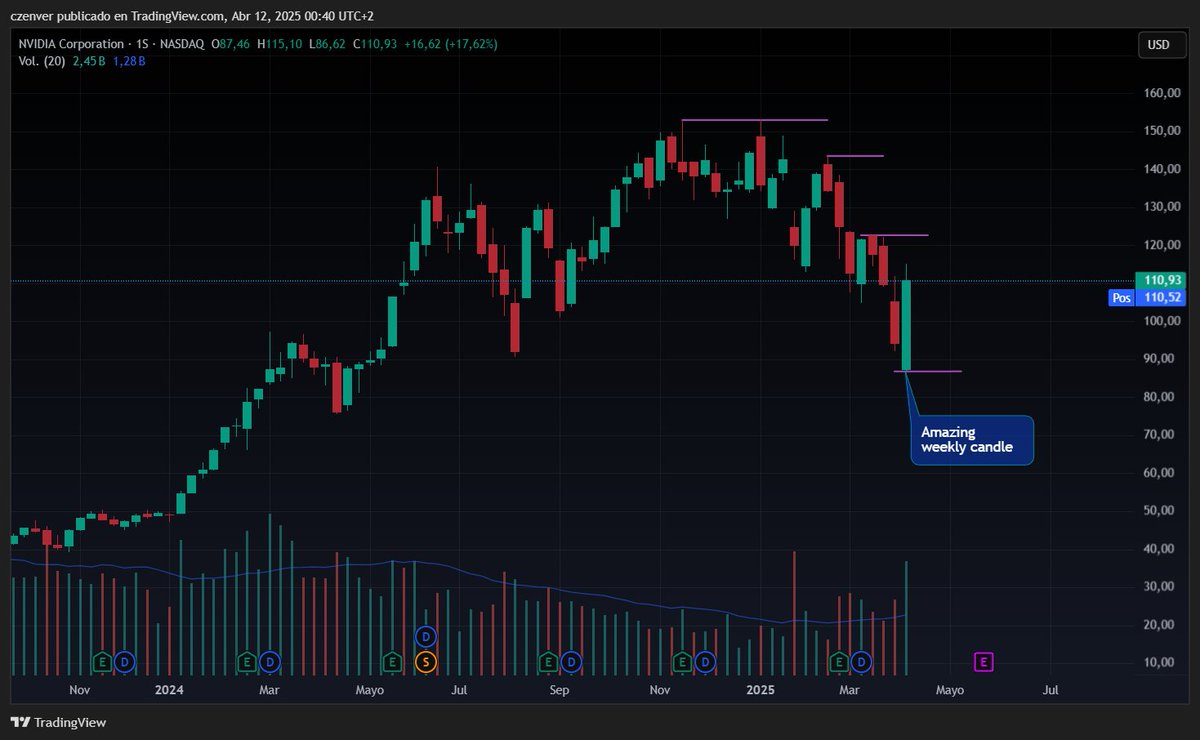Click the E earnings marker before Mar 2024
Image resolution: width=1200 pixels, height=740 pixels.
(x=247, y=661)
